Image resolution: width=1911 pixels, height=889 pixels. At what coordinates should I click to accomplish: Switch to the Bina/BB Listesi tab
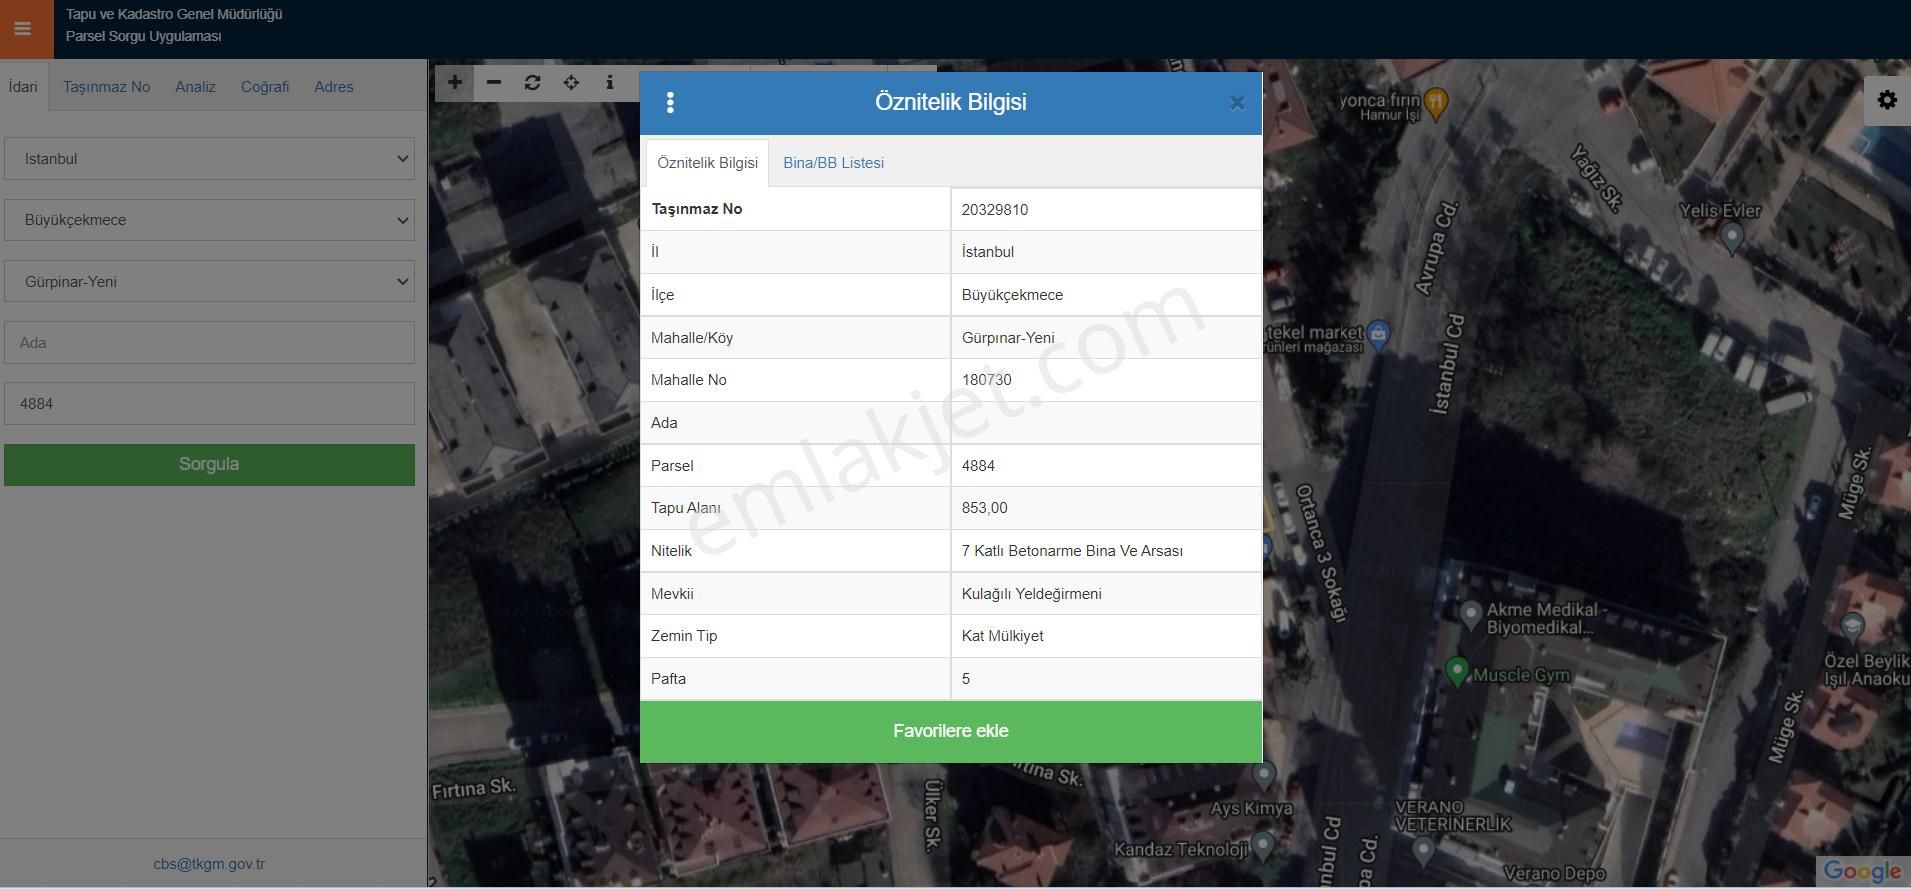(833, 163)
